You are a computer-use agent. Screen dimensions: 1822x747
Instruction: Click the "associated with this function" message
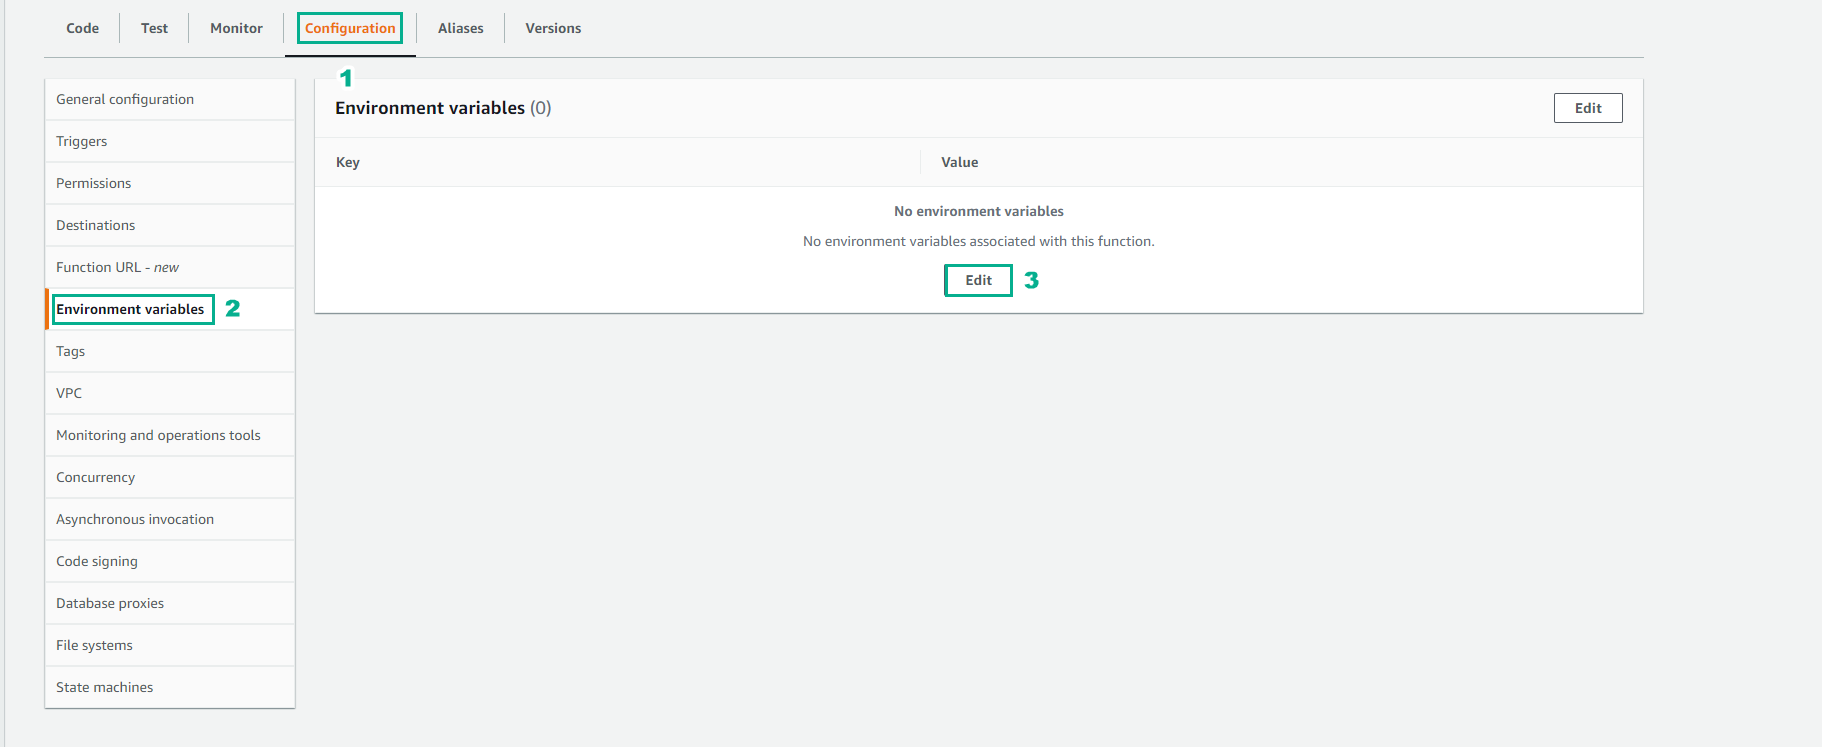979,241
